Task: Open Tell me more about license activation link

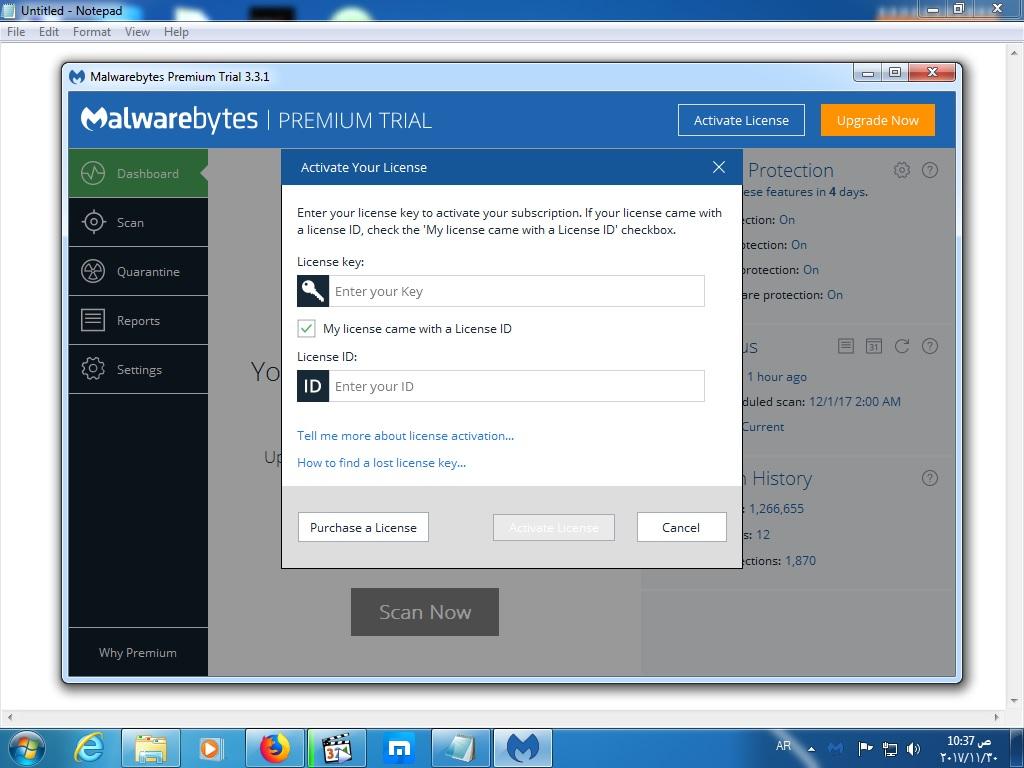Action: (406, 436)
